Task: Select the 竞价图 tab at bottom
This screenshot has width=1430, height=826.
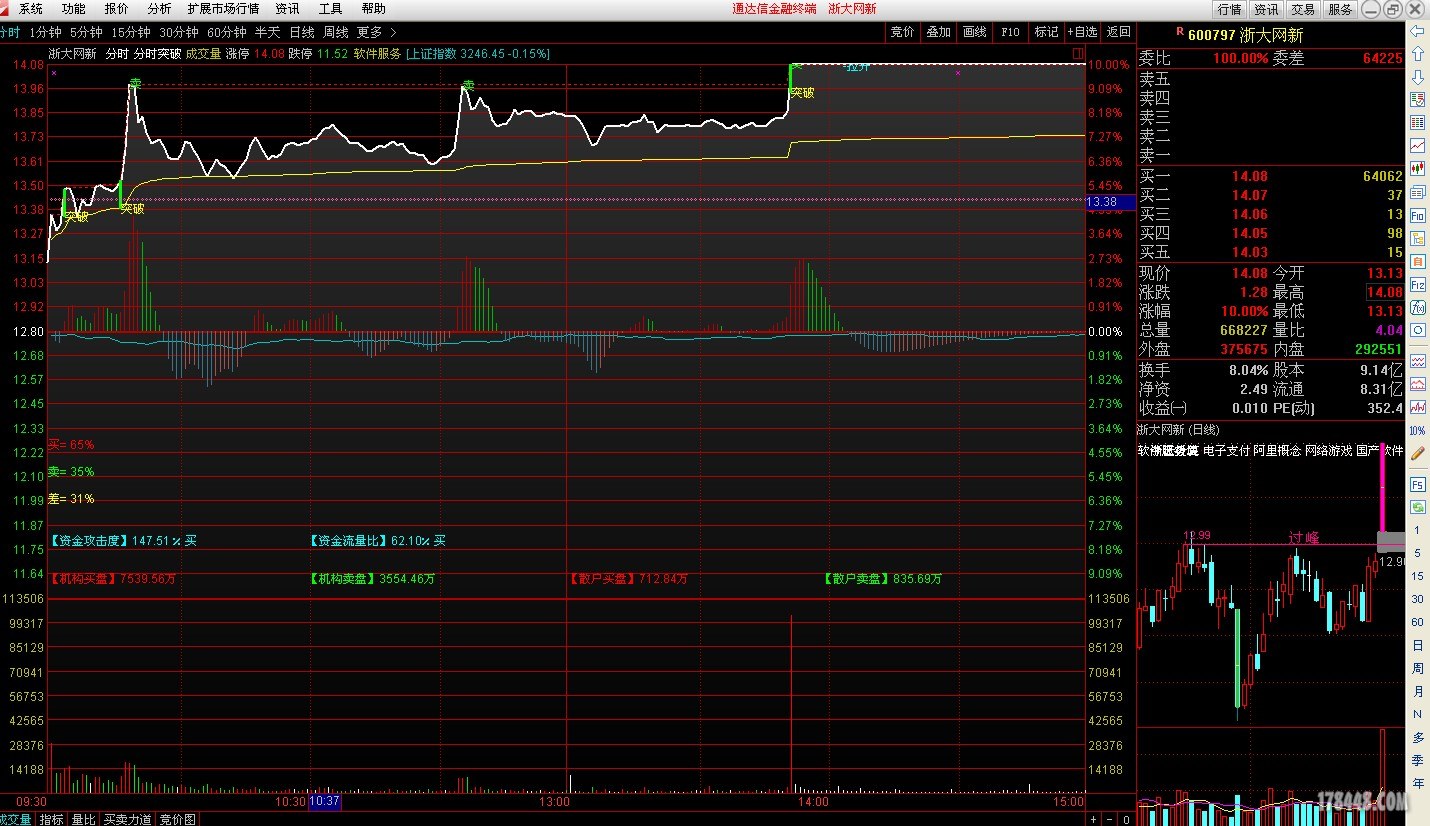Action: 178,819
